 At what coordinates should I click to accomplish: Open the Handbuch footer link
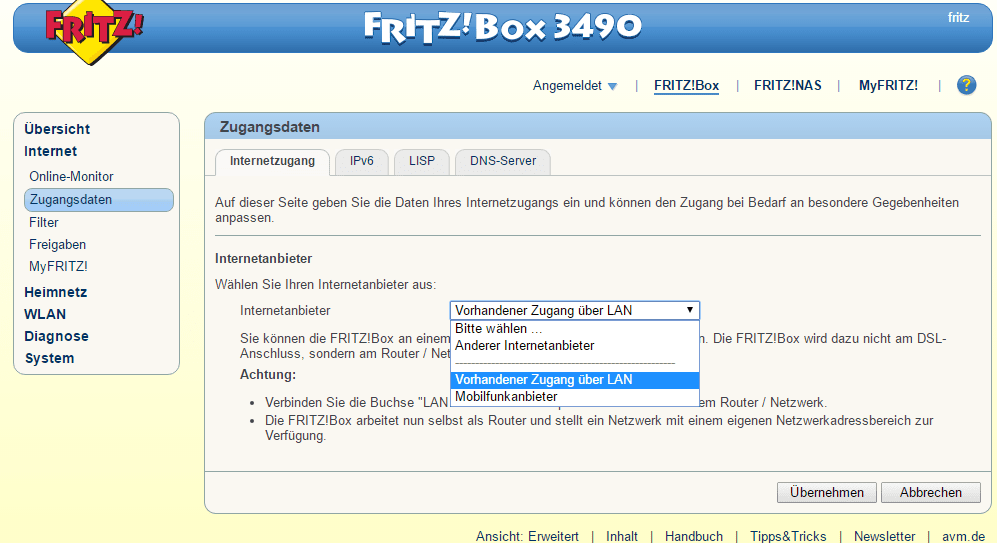[x=693, y=536]
